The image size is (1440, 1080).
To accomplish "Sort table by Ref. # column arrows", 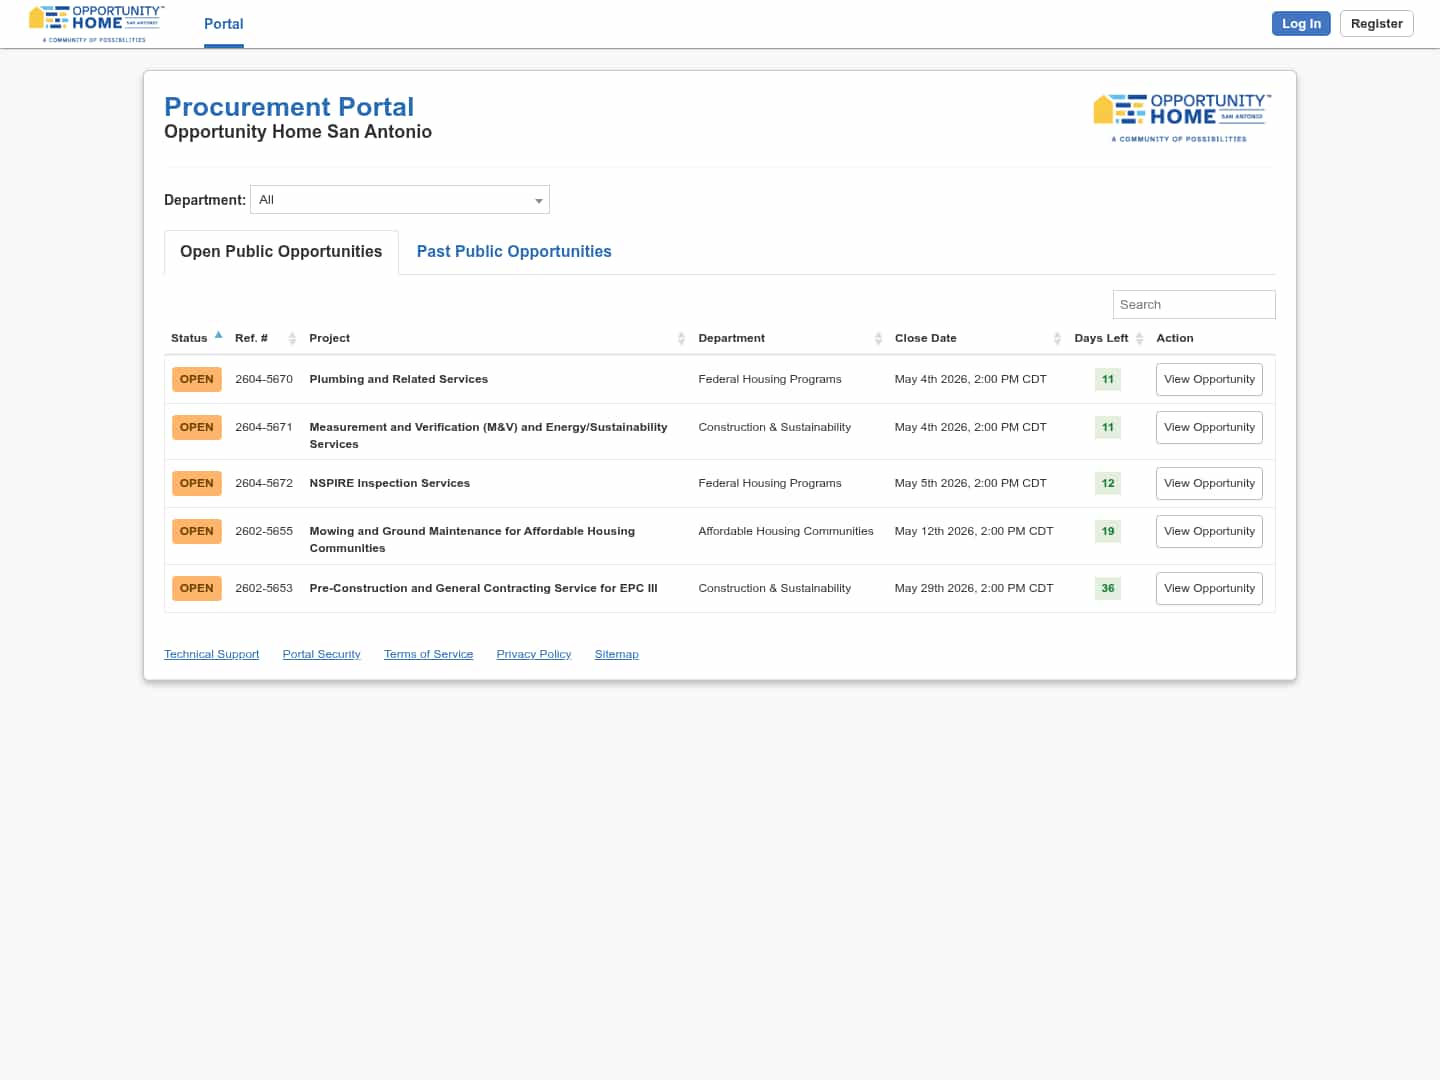I will [x=292, y=339].
